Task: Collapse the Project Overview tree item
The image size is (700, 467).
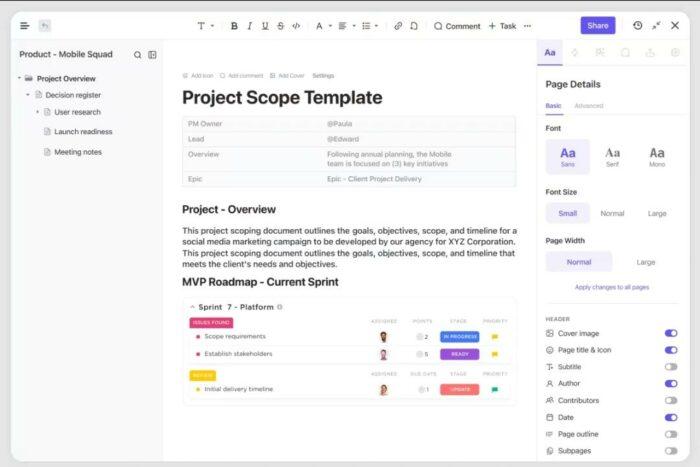Action: 19,78
